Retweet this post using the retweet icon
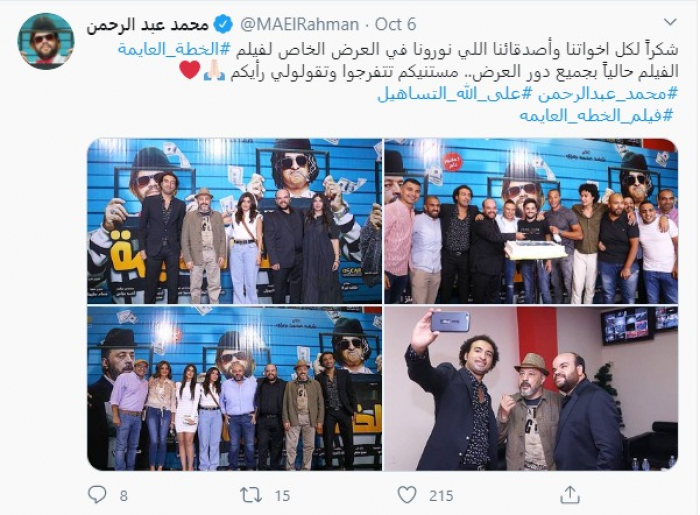700x515 pixels. [251, 495]
